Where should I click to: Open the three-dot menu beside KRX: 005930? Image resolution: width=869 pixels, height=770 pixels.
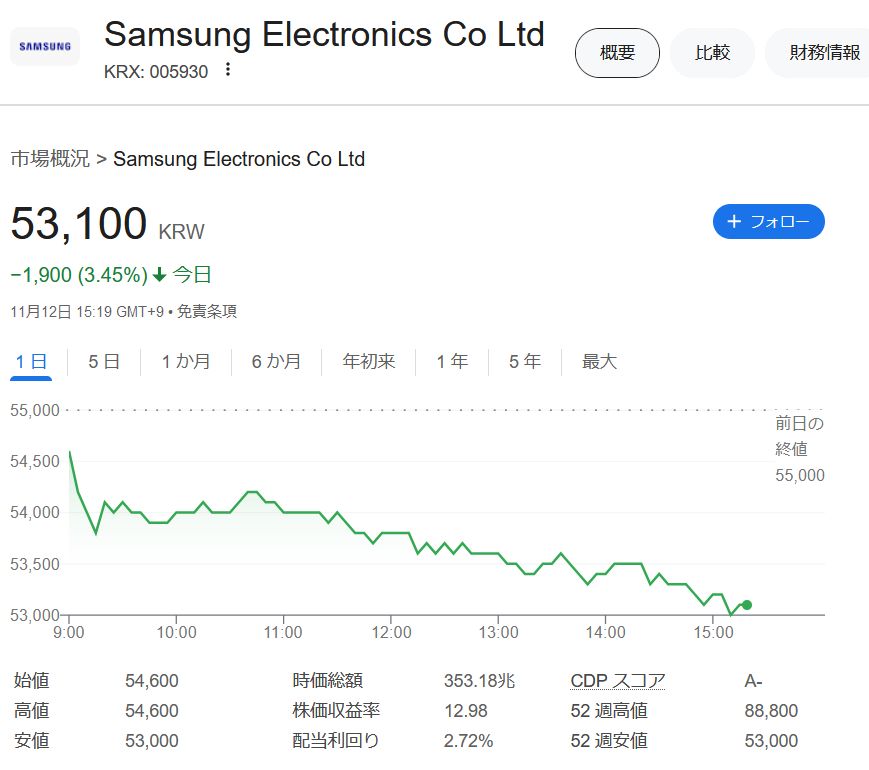click(228, 70)
